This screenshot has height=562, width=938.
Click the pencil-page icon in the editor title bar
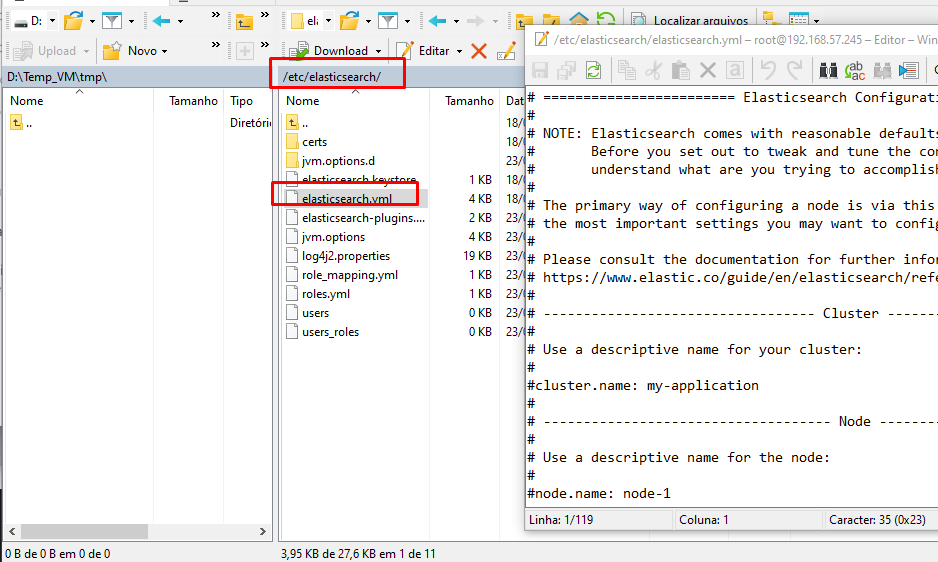(x=541, y=40)
